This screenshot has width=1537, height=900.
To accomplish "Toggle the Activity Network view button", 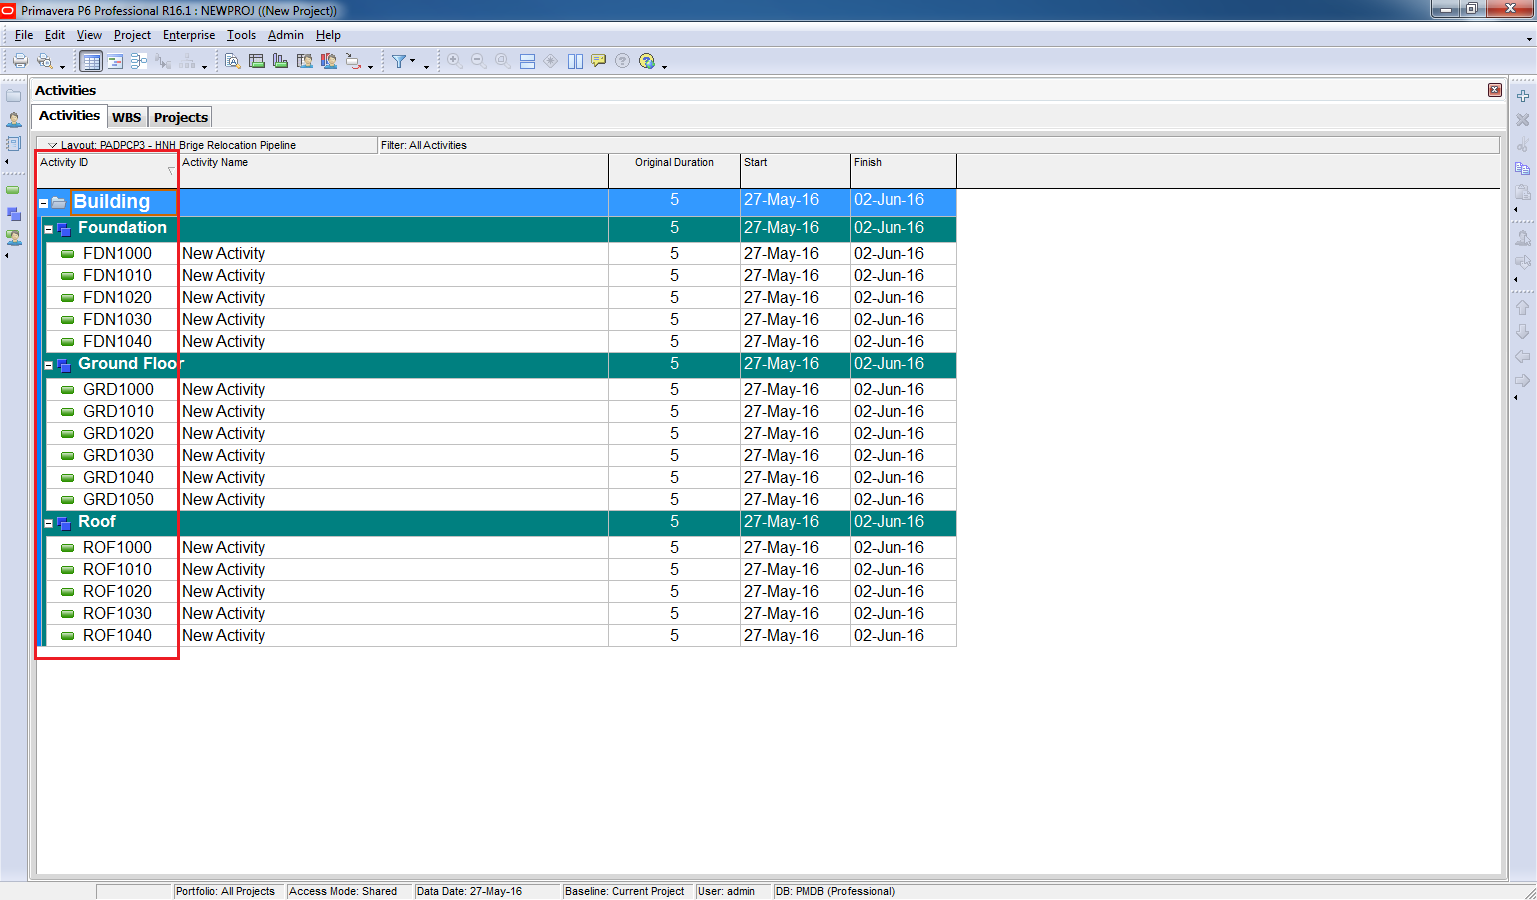I will tap(139, 61).
